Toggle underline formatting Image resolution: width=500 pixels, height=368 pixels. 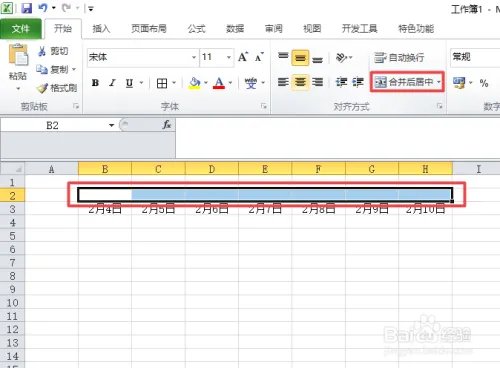pos(129,83)
